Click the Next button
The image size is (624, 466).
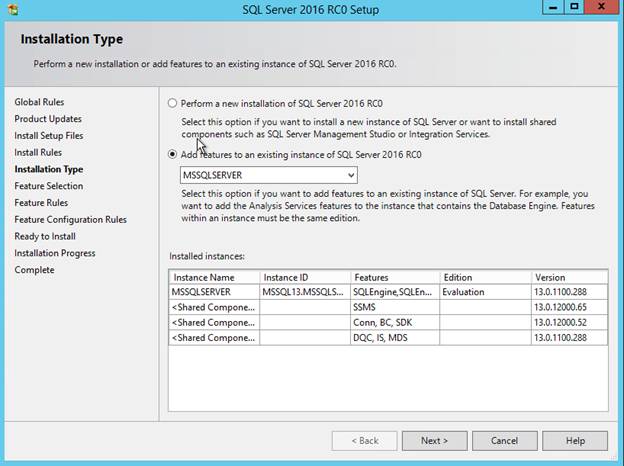[434, 441]
